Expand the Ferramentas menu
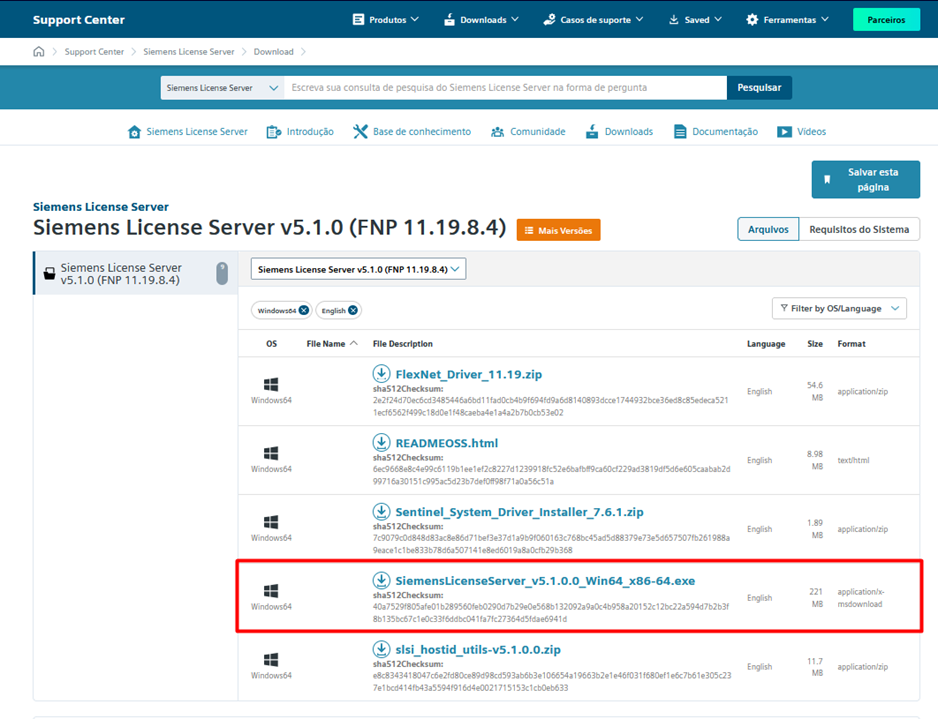The width and height of the screenshot is (938, 719). pyautogui.click(x=787, y=19)
